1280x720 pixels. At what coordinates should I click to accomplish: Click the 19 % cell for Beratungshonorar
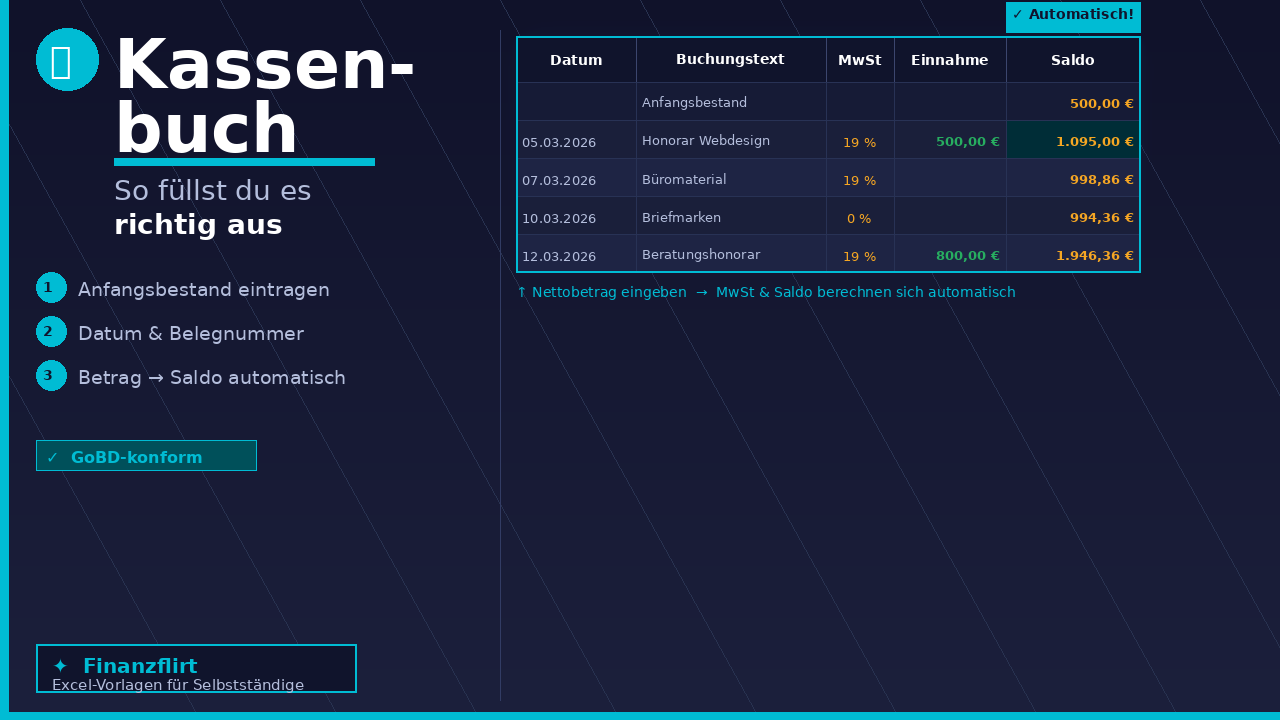point(860,255)
